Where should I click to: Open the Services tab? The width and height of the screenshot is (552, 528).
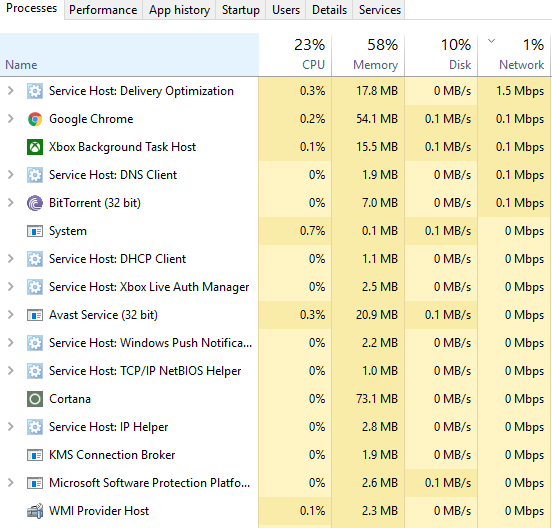point(380,10)
